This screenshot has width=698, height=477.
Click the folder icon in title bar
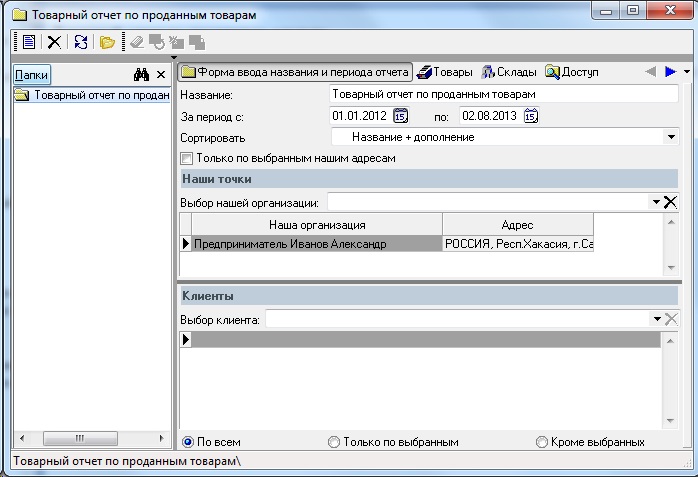click(19, 15)
